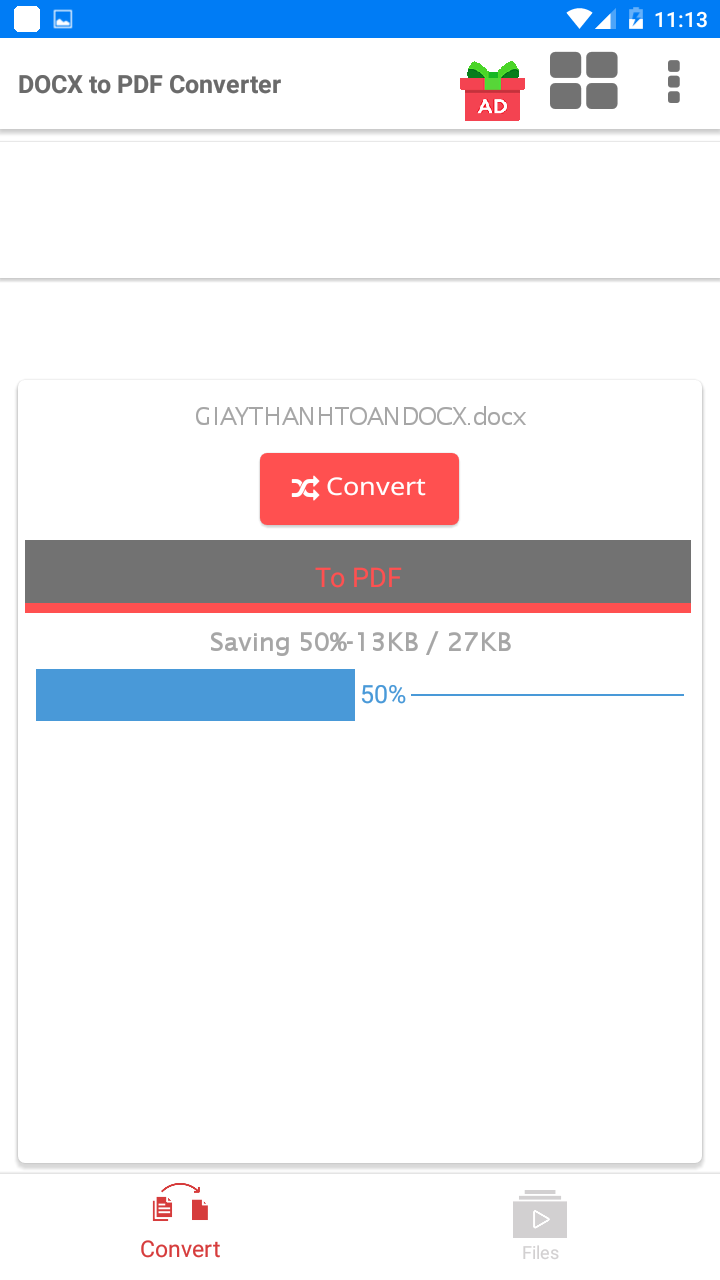Click the thin unfilled progress line

(547, 695)
